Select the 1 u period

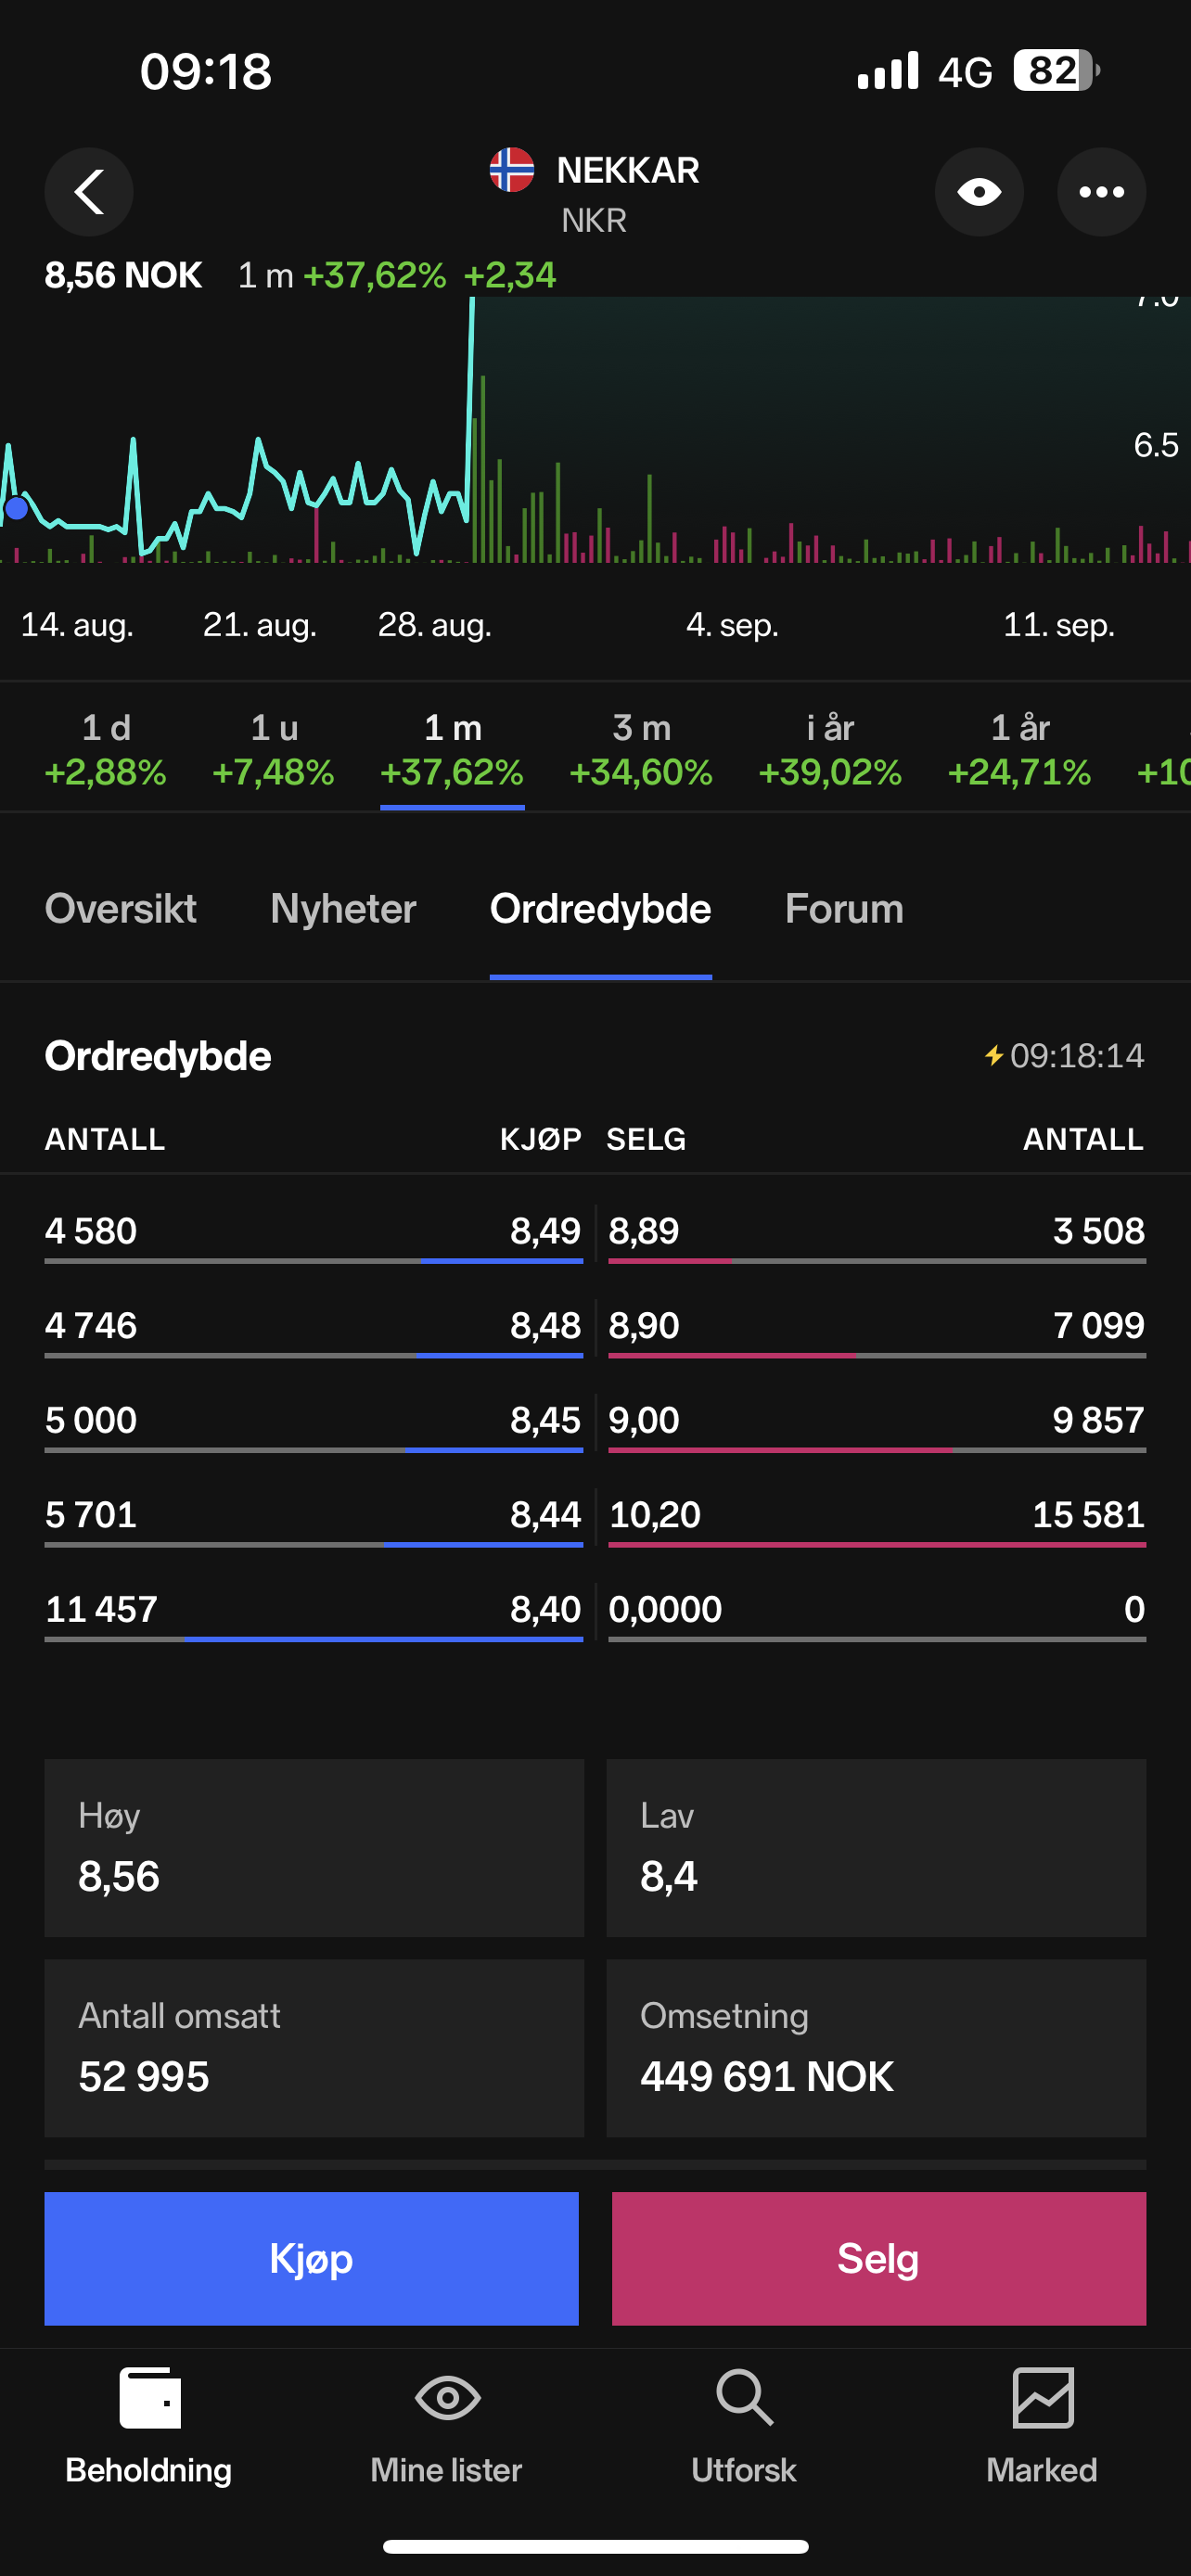[x=273, y=749]
